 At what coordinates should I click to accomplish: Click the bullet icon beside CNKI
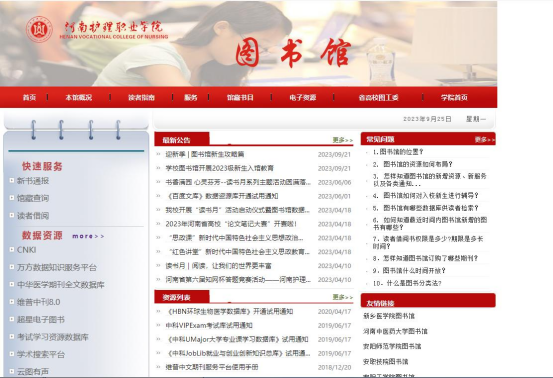(12, 250)
